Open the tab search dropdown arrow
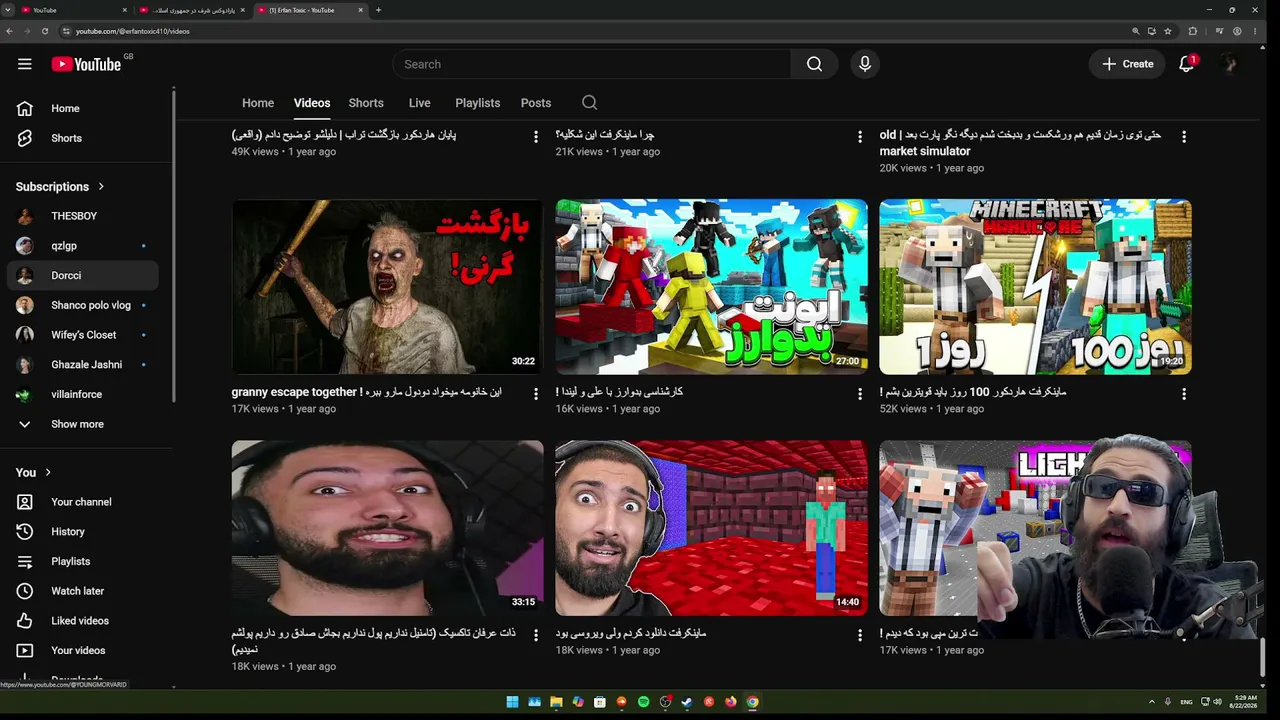The width and height of the screenshot is (1280, 720). point(7,10)
